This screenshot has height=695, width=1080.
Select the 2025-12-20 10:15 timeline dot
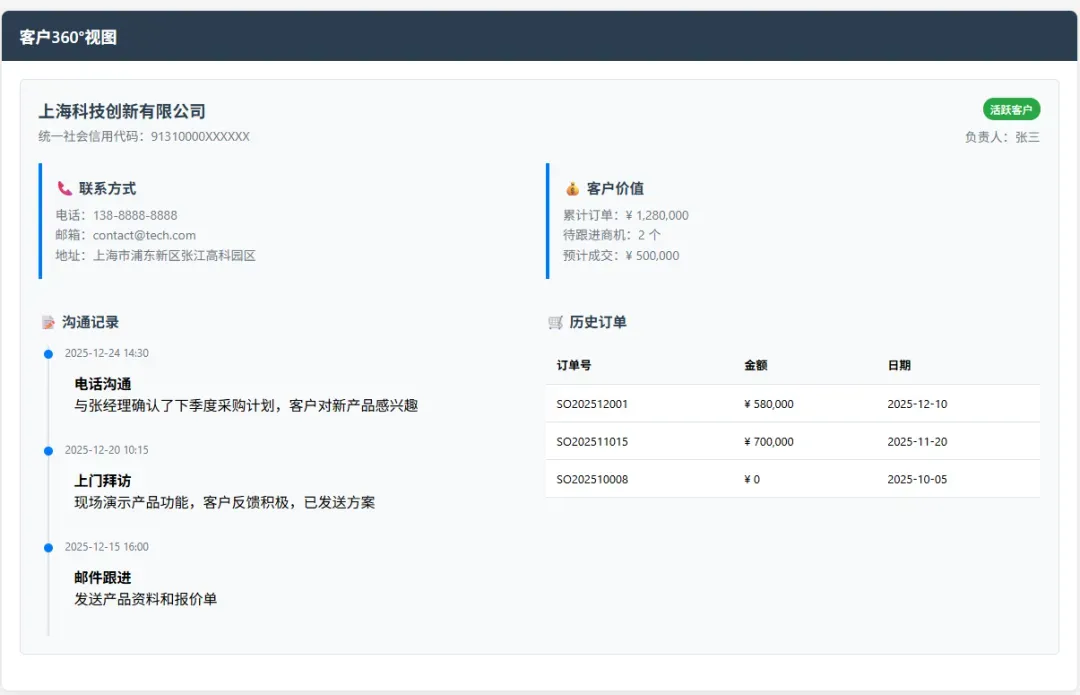coord(48,451)
